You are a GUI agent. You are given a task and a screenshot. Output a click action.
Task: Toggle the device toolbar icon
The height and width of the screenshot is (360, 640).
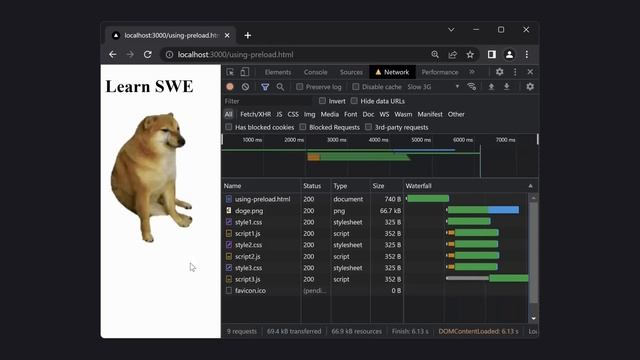coord(244,72)
